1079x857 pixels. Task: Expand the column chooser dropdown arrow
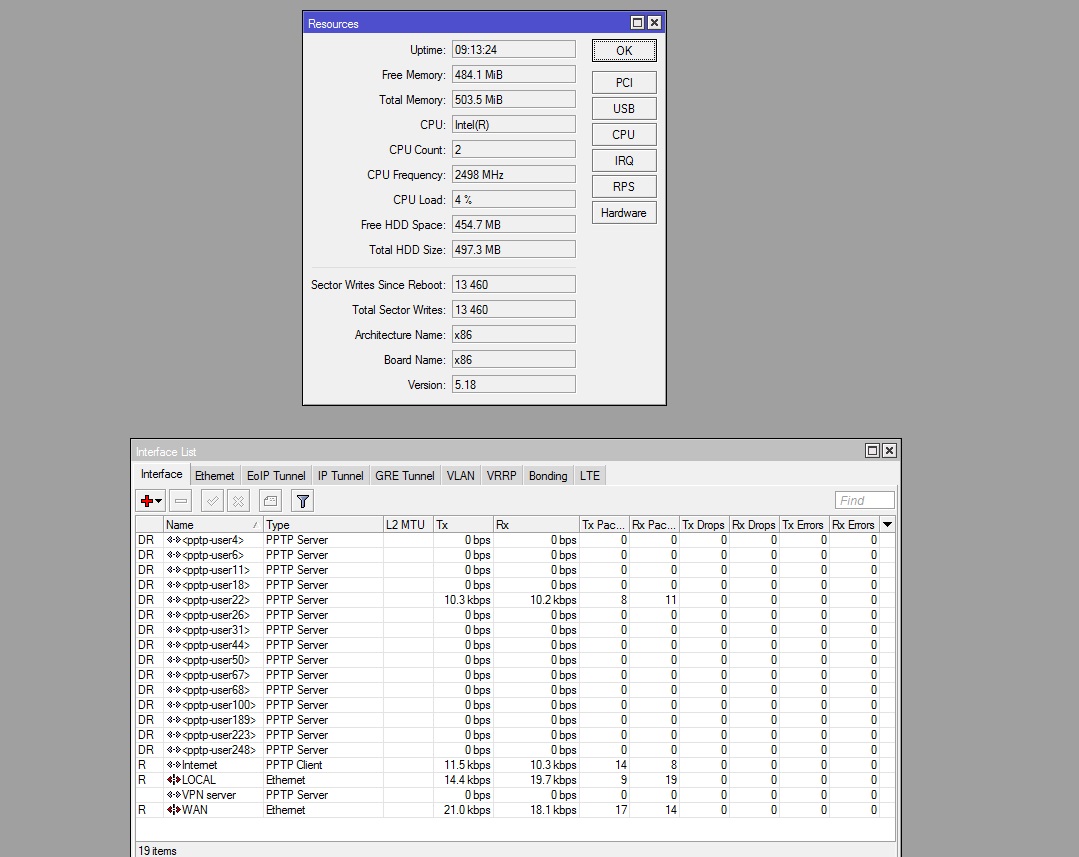887,525
